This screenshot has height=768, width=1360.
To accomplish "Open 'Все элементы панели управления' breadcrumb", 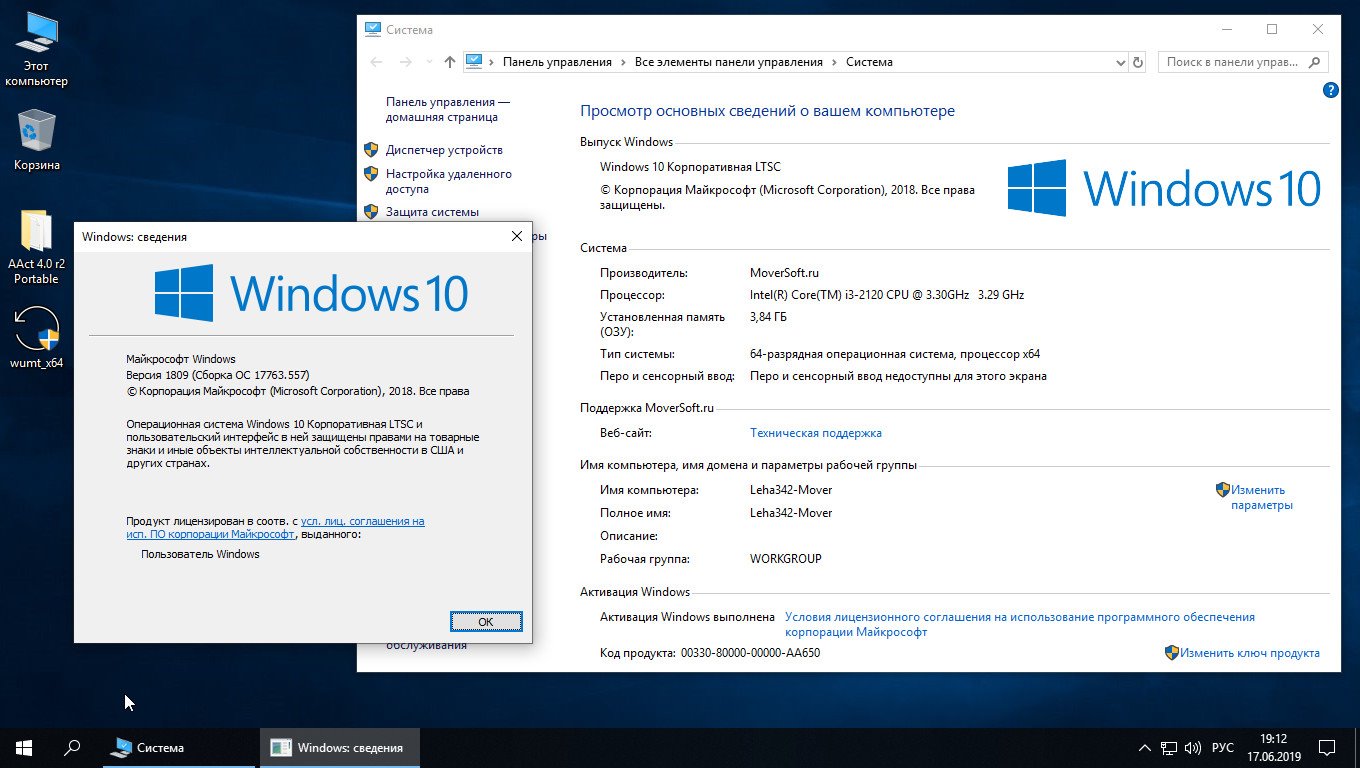I will click(x=728, y=62).
